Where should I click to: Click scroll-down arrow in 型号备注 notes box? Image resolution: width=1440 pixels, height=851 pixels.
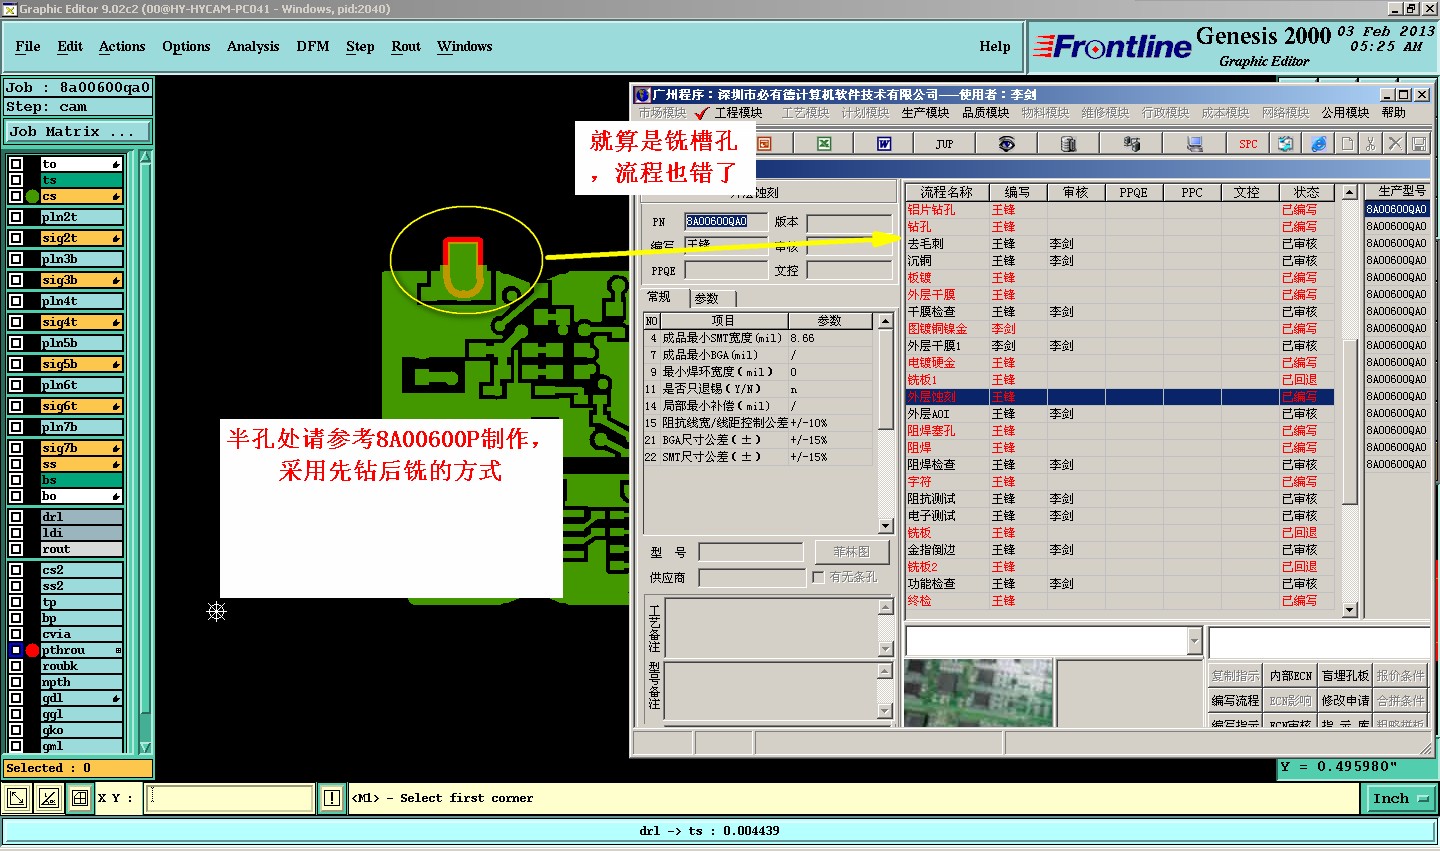tap(885, 711)
